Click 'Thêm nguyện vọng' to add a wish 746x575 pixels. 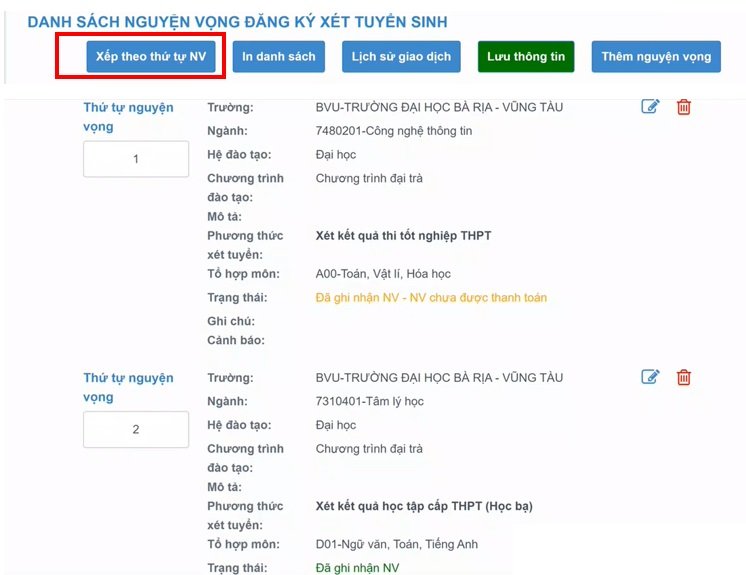[x=656, y=56]
